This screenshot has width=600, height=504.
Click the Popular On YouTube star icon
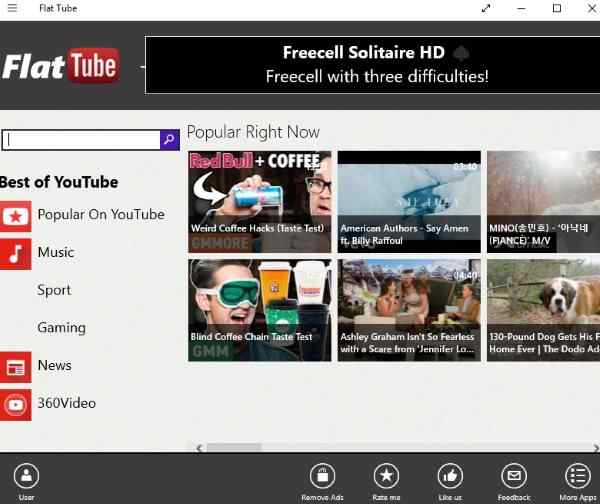15,216
